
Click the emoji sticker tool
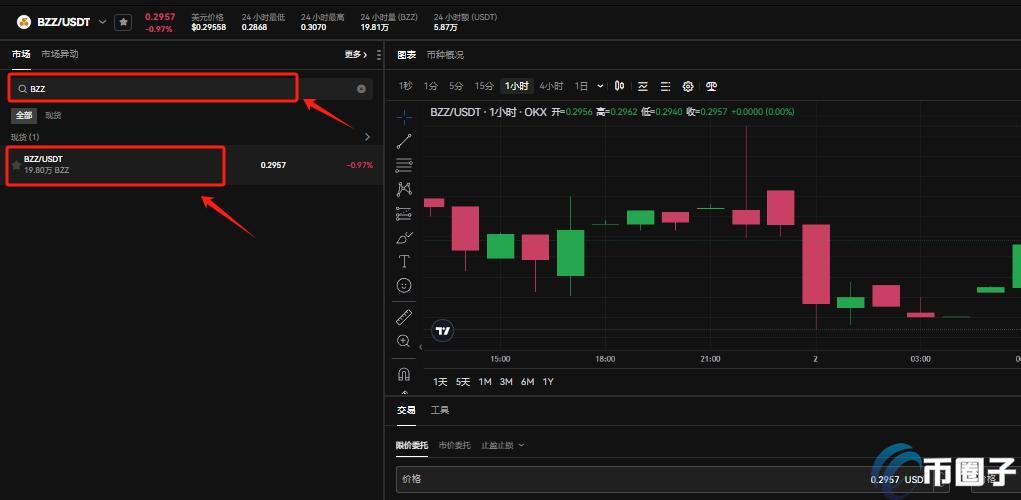404,286
